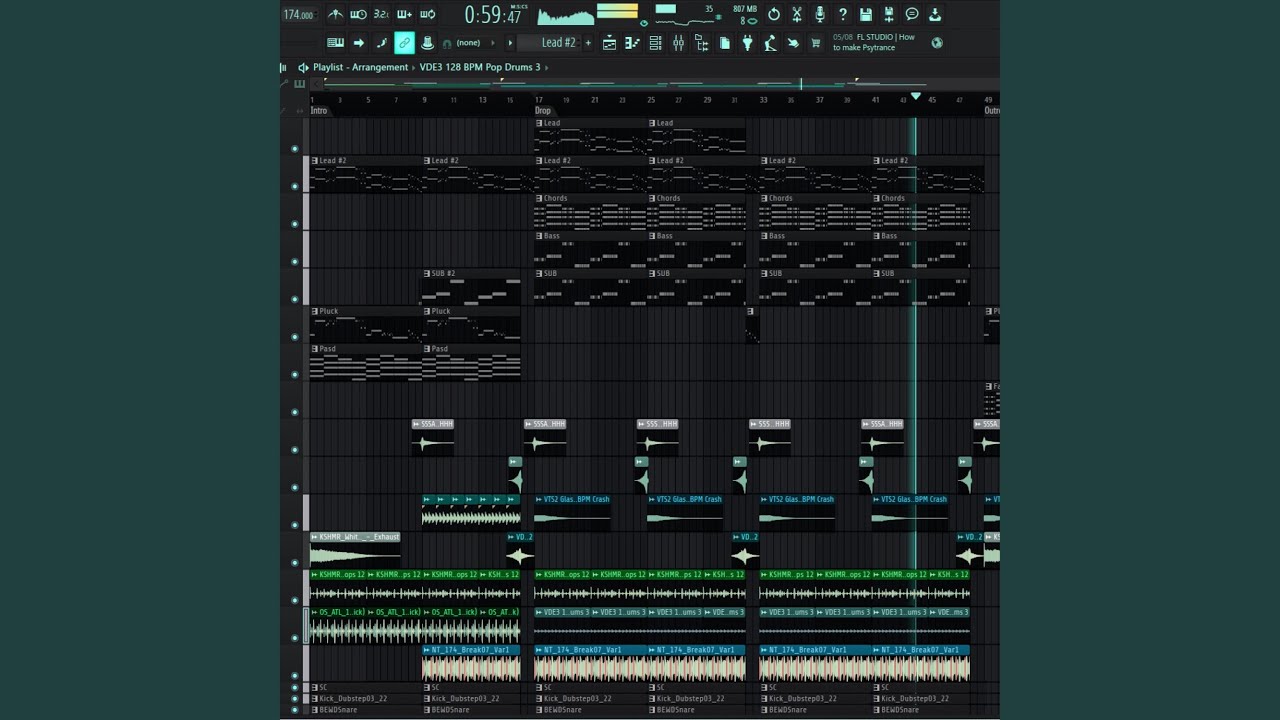
Task: Select the Drop timeline marker
Action: click(x=543, y=111)
